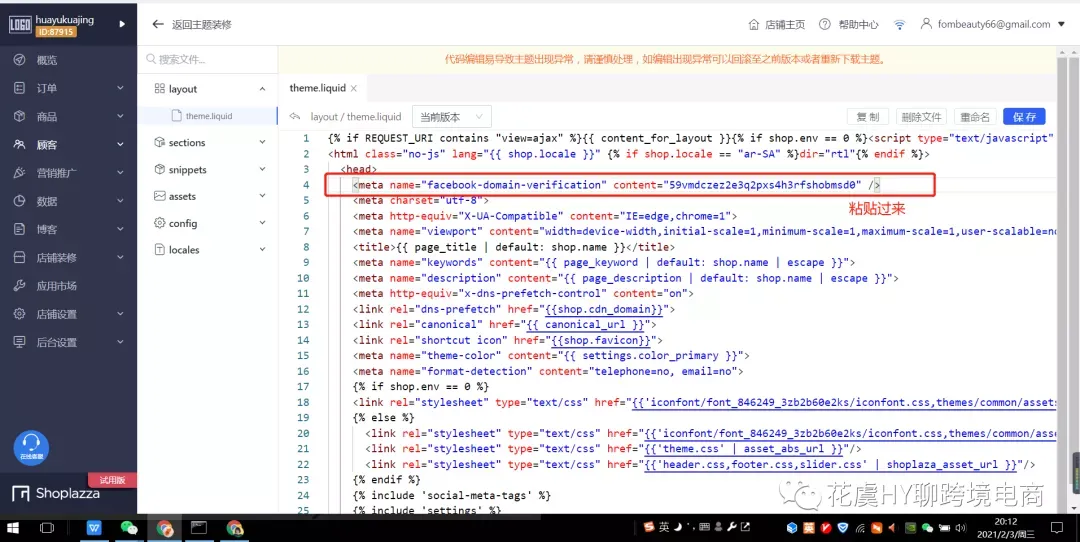Viewport: 1080px width, 542px height.
Task: Expand the 订单 sidebar submenu chevron
Action: pos(121,88)
